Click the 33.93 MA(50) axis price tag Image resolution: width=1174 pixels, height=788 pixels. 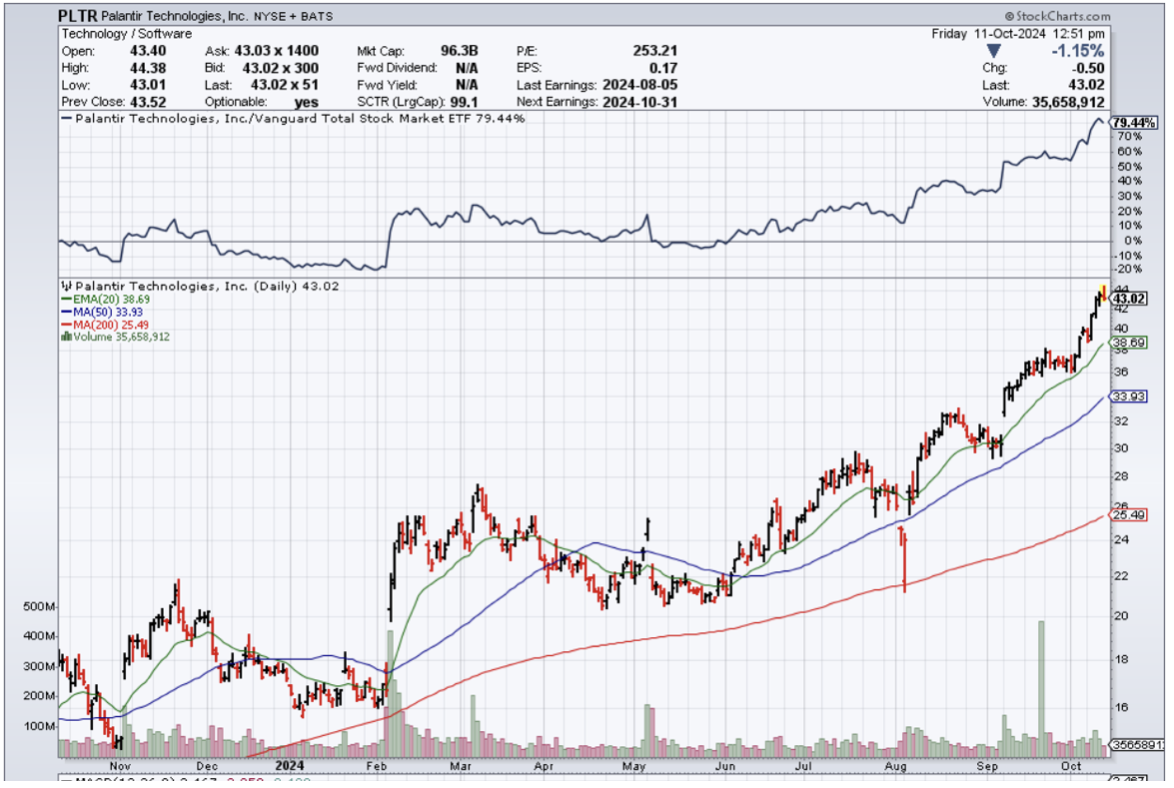tap(1128, 396)
